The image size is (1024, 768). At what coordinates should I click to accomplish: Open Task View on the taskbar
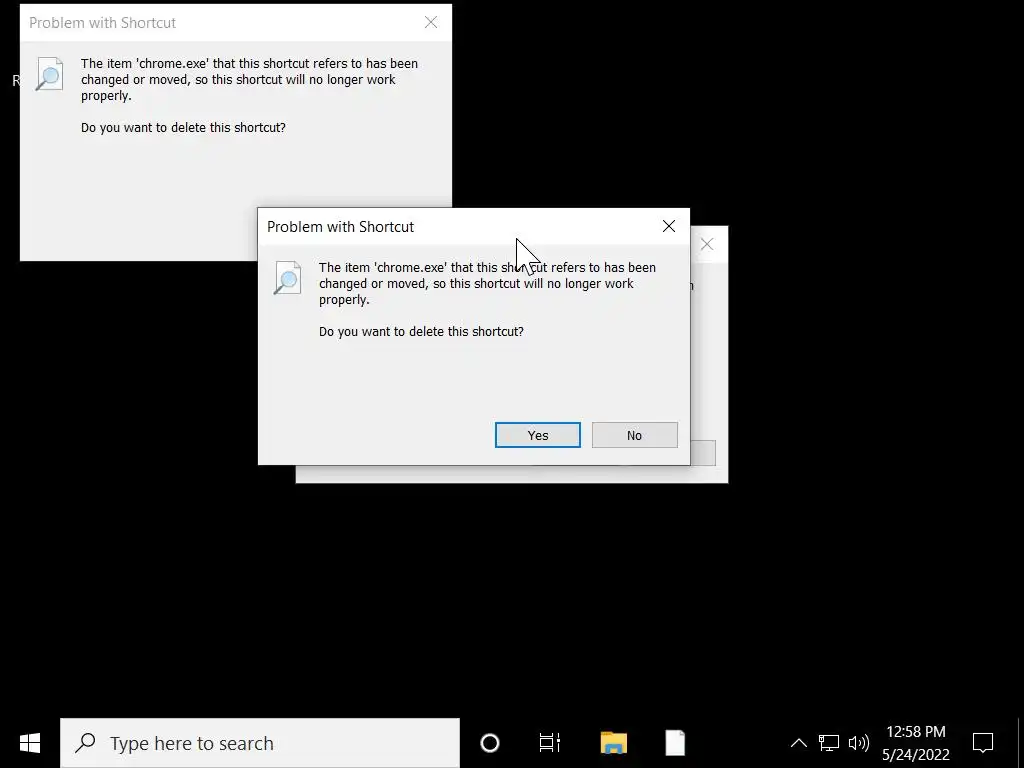tap(549, 743)
